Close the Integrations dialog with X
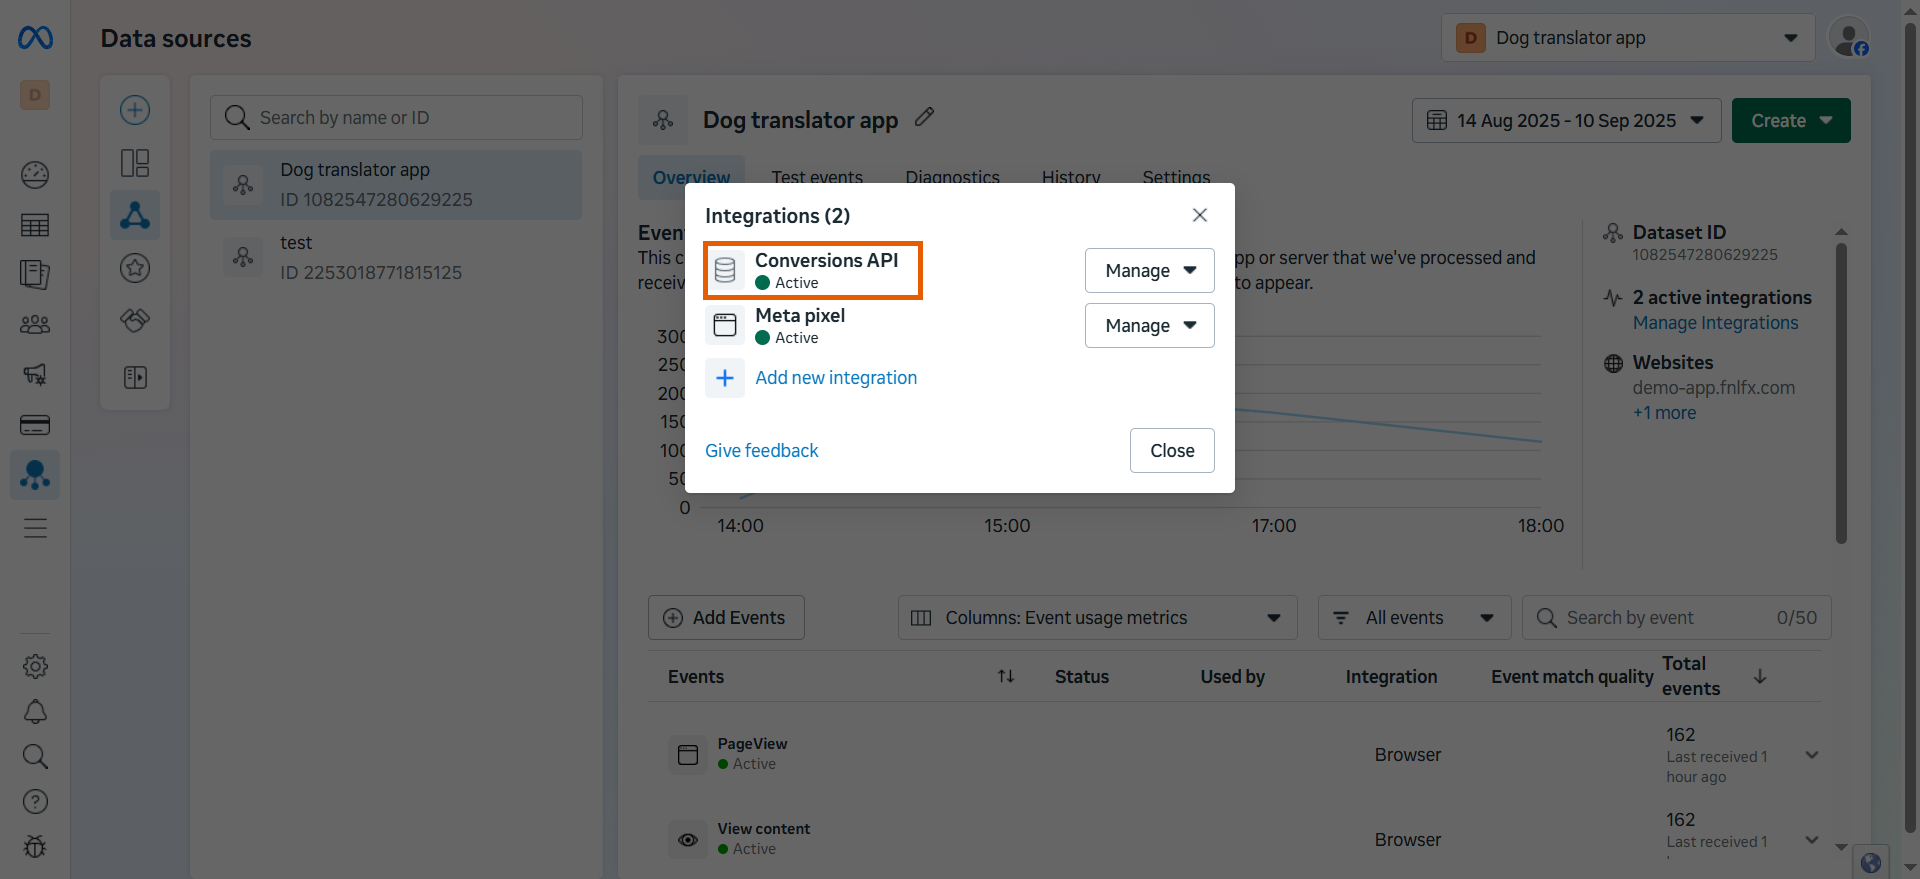This screenshot has width=1920, height=879. click(x=1200, y=215)
